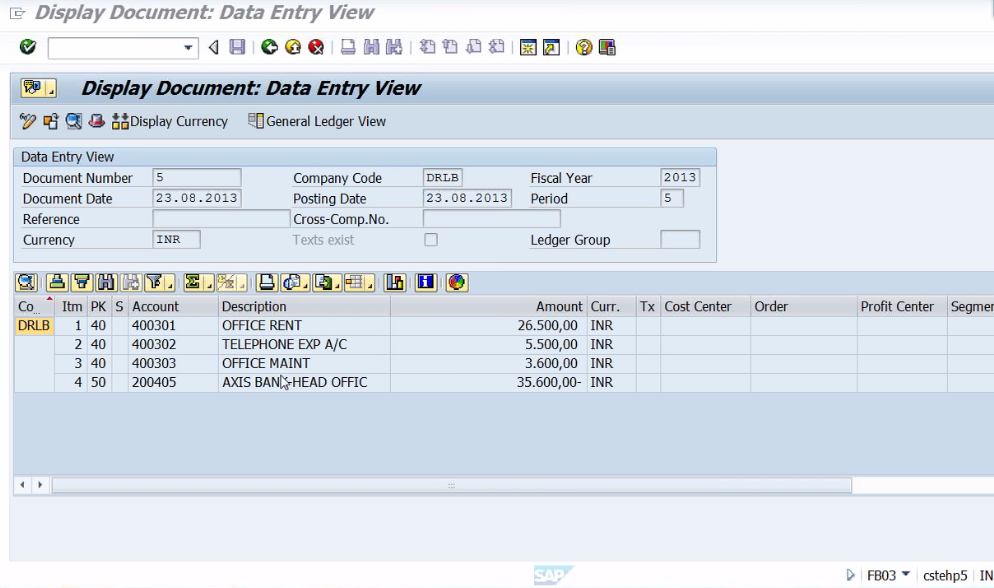Screen dimensions: 994x588
Task: Click the Previous Page icon
Action: pos(450,48)
